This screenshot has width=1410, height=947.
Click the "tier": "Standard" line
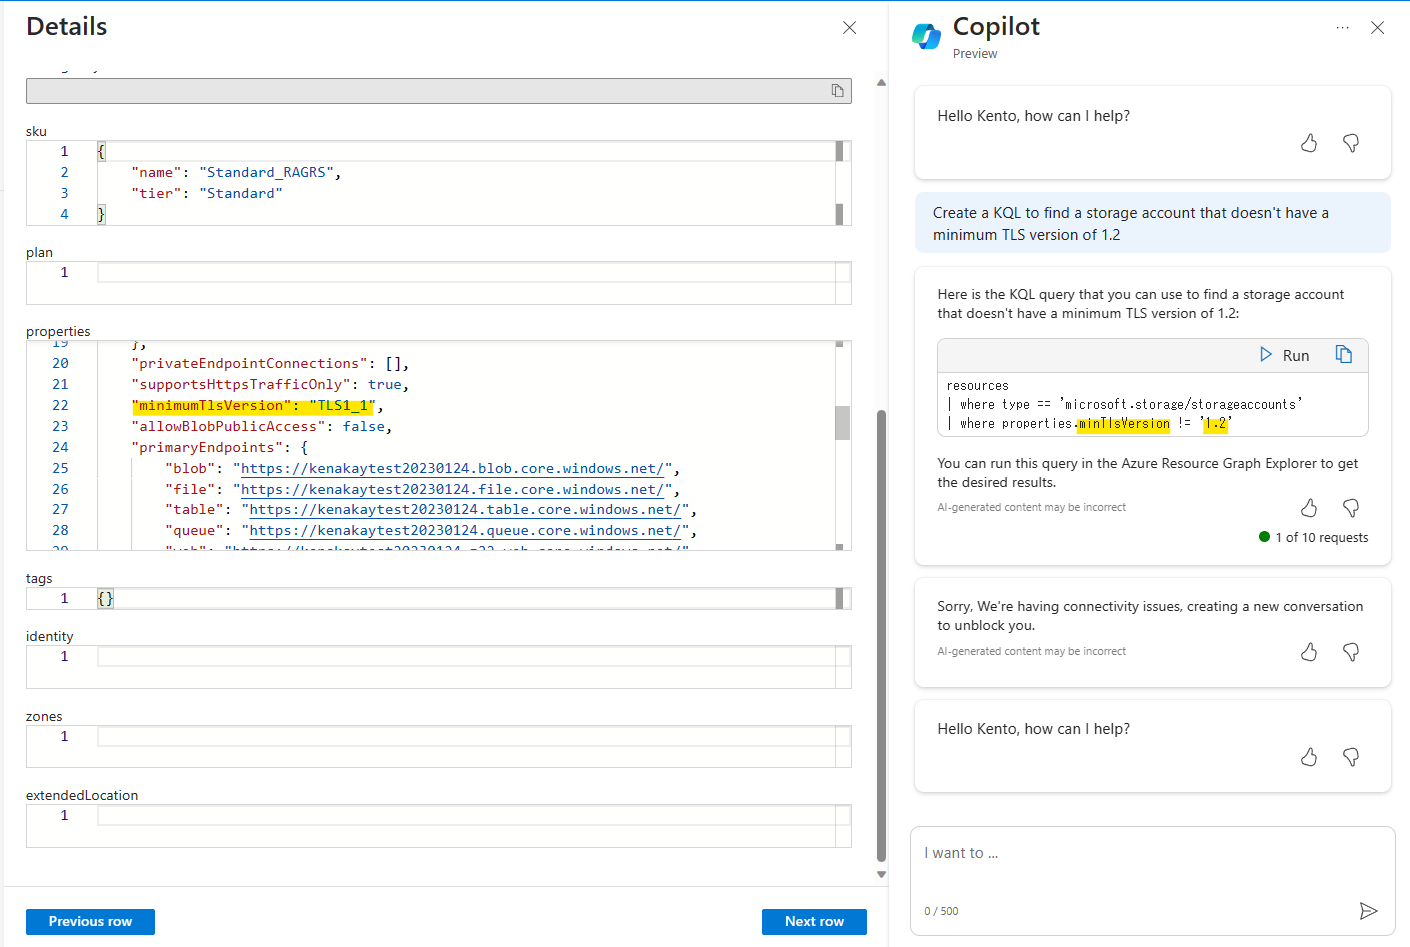(x=207, y=193)
